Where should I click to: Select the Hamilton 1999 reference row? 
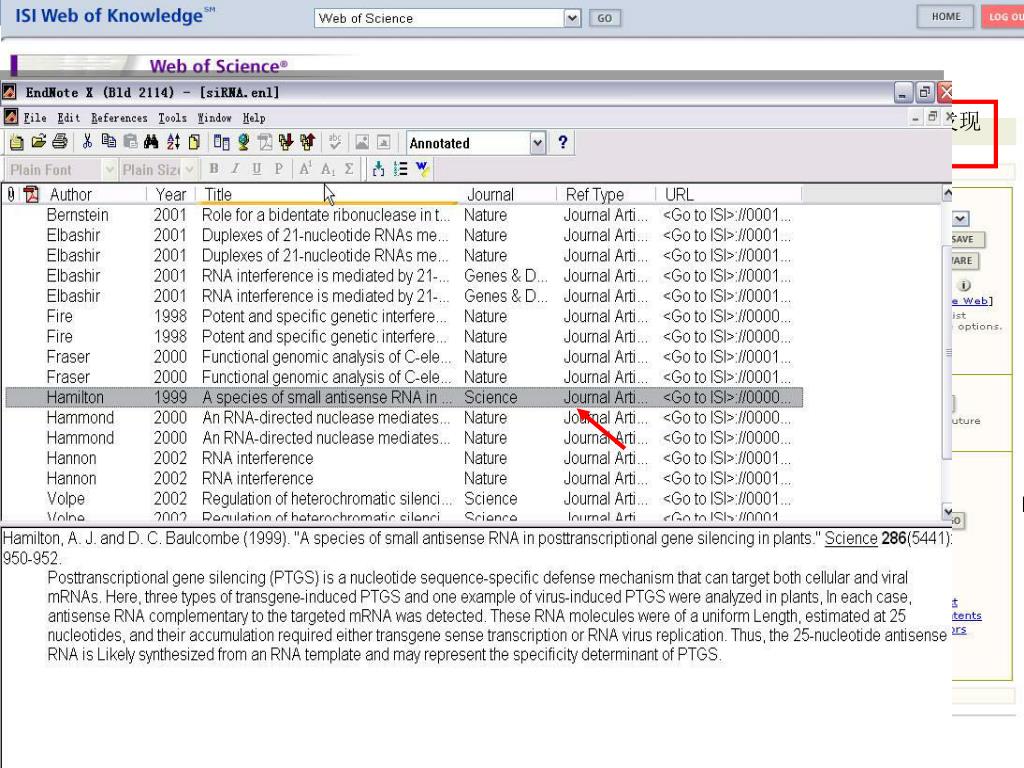404,397
